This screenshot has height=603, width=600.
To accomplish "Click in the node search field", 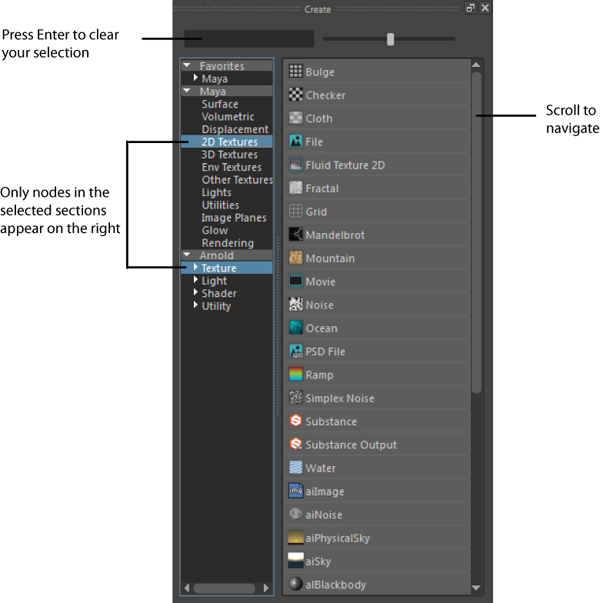I will [x=249, y=38].
